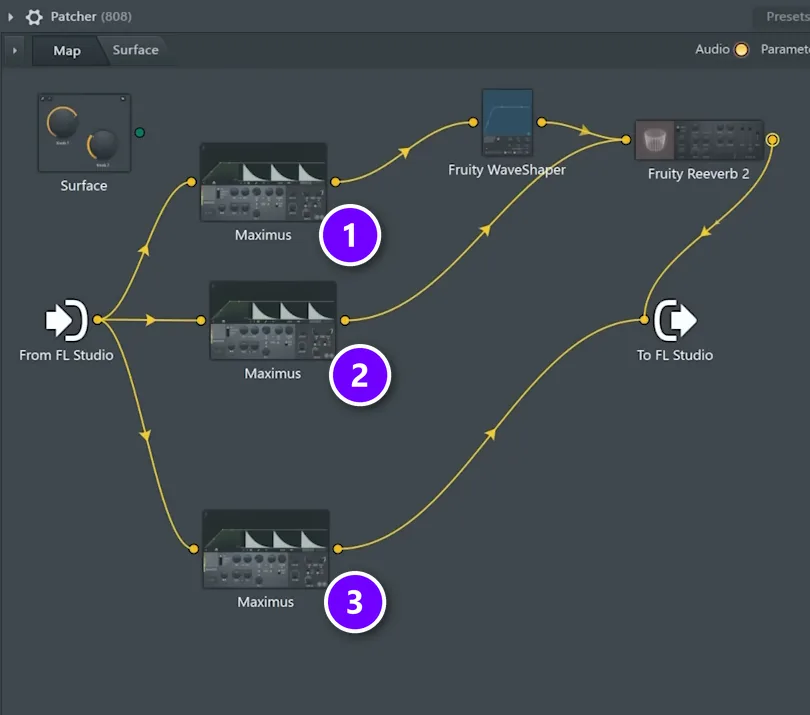Click input port of Maximus feeding To FL Studio
Screen dimensions: 810x715
point(194,549)
